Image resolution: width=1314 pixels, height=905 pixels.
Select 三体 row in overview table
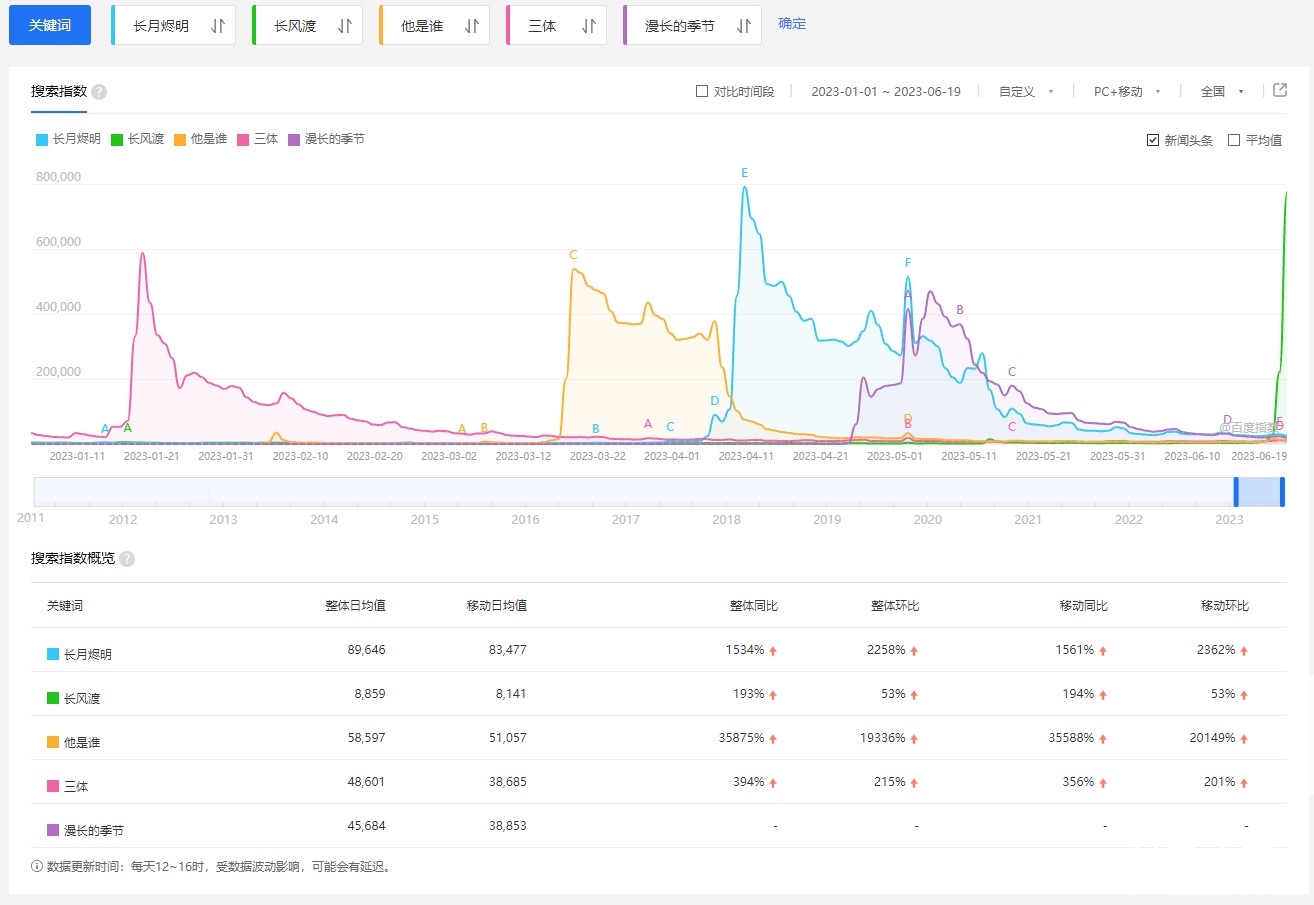659,782
